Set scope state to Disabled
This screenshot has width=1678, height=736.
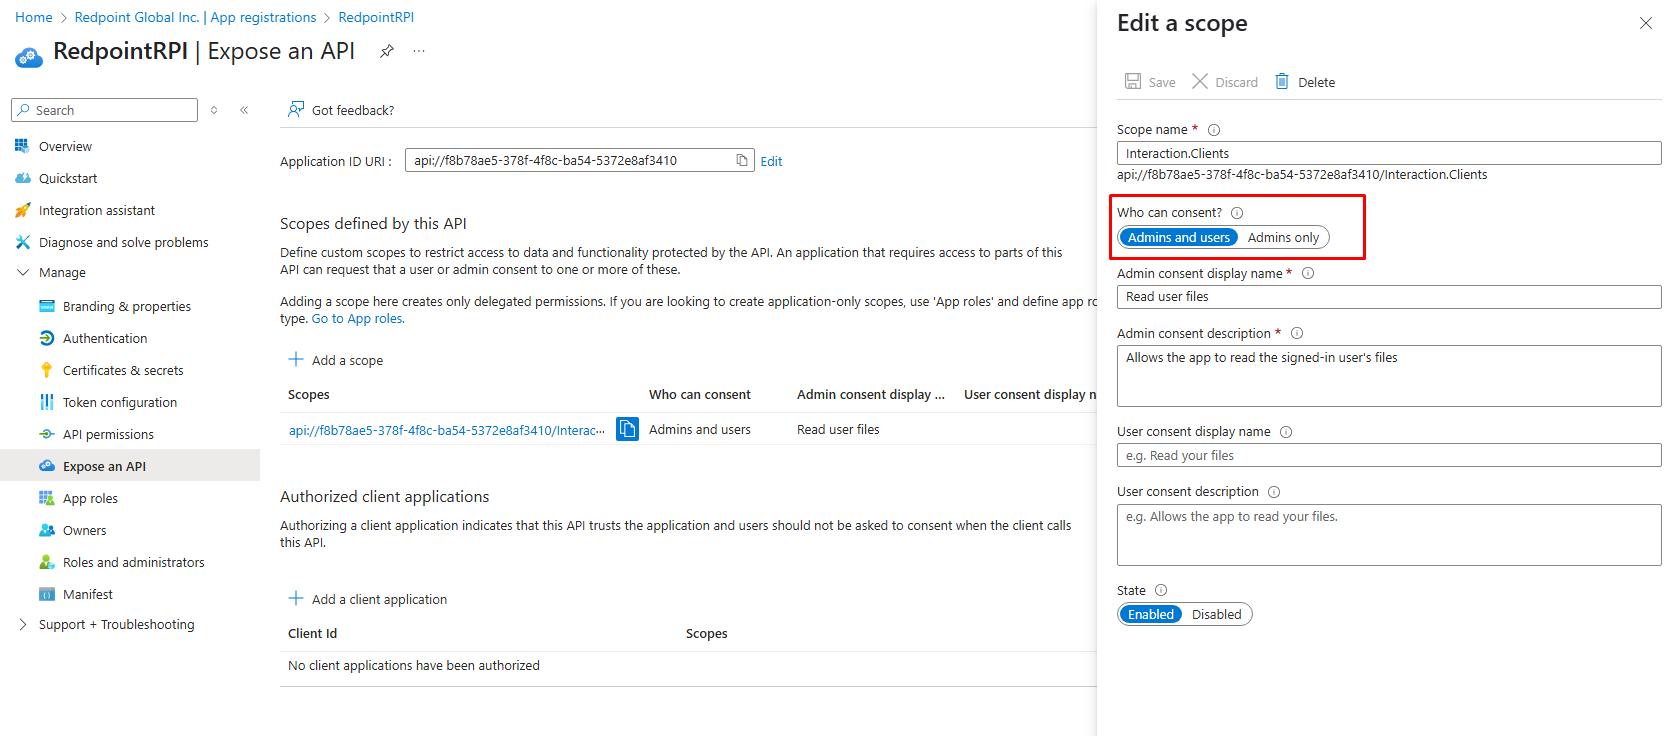1216,615
